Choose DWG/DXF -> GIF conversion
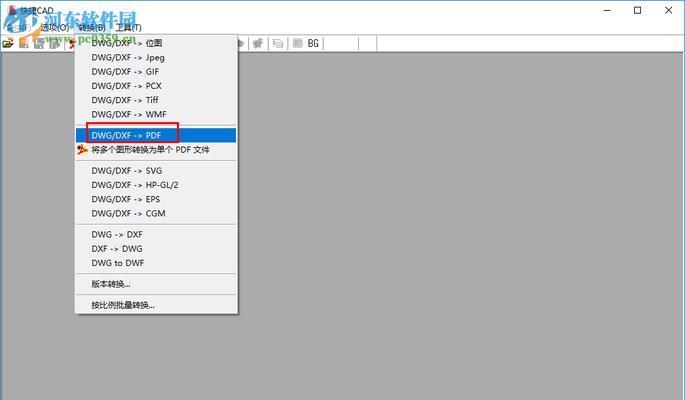Image resolution: width=685 pixels, height=400 pixels. [x=156, y=72]
